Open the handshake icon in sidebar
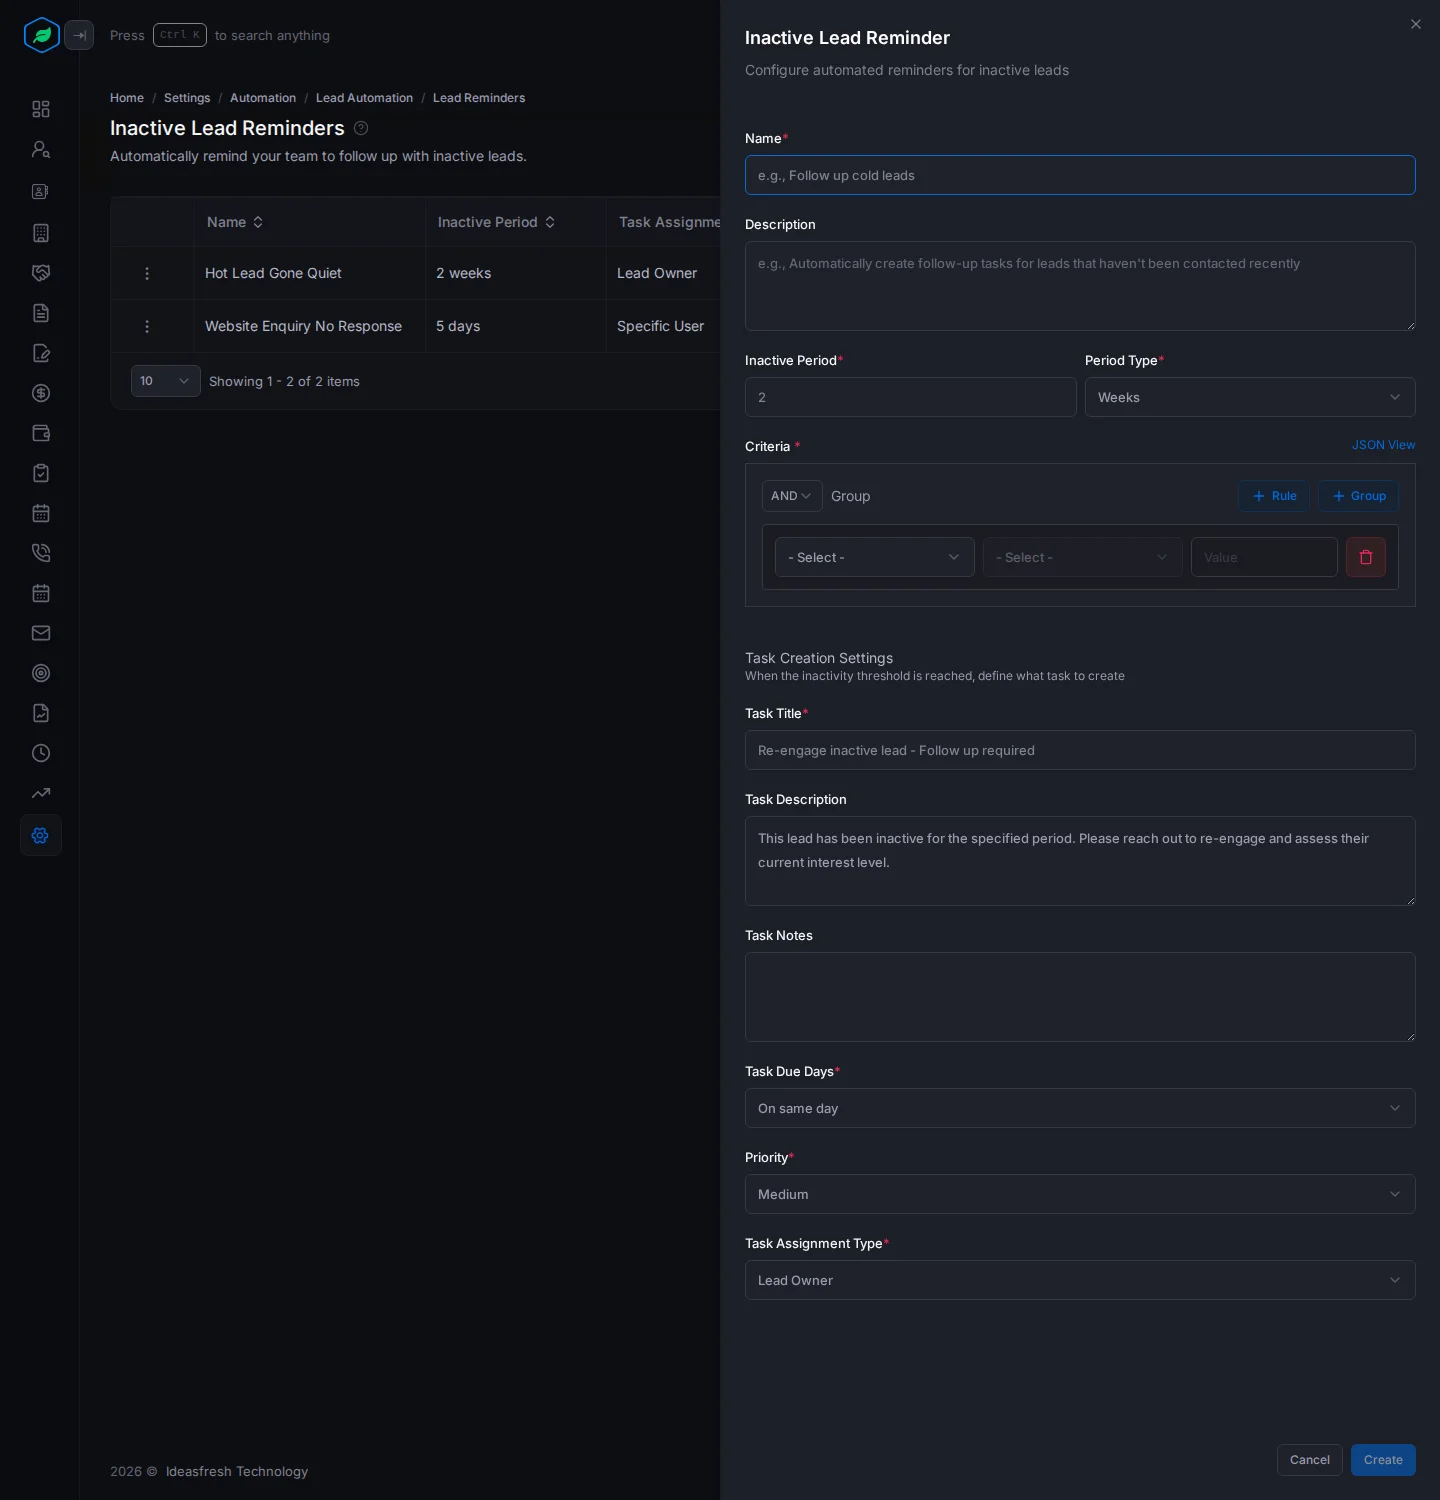Image resolution: width=1440 pixels, height=1500 pixels. click(41, 273)
